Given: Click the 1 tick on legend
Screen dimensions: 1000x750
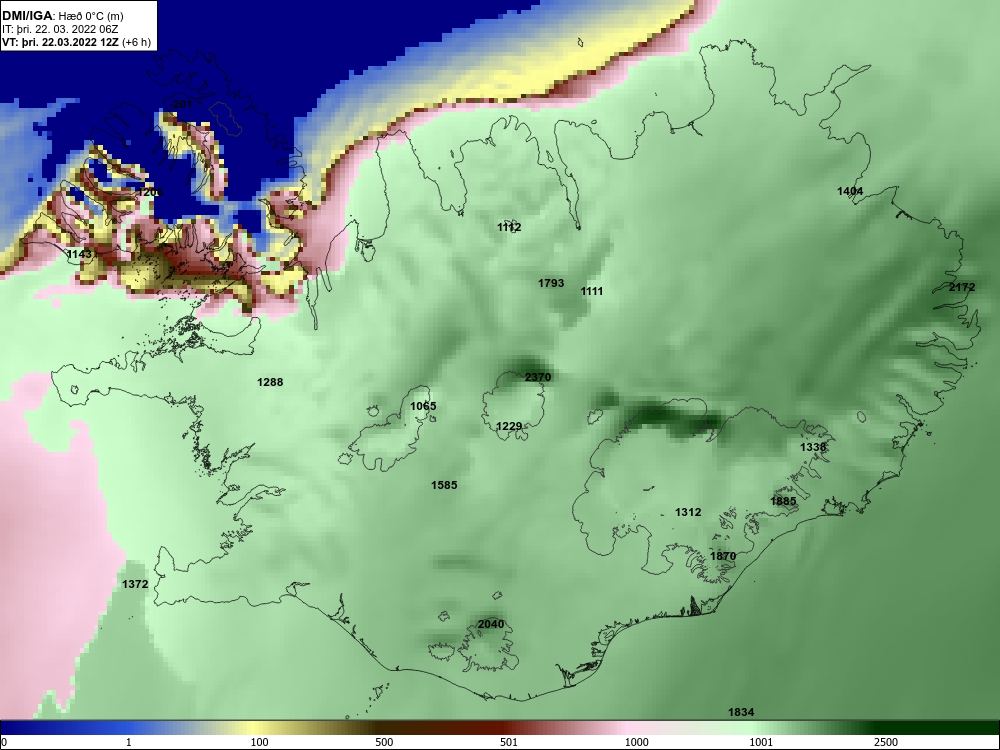Looking at the screenshot, I should (x=129, y=742).
